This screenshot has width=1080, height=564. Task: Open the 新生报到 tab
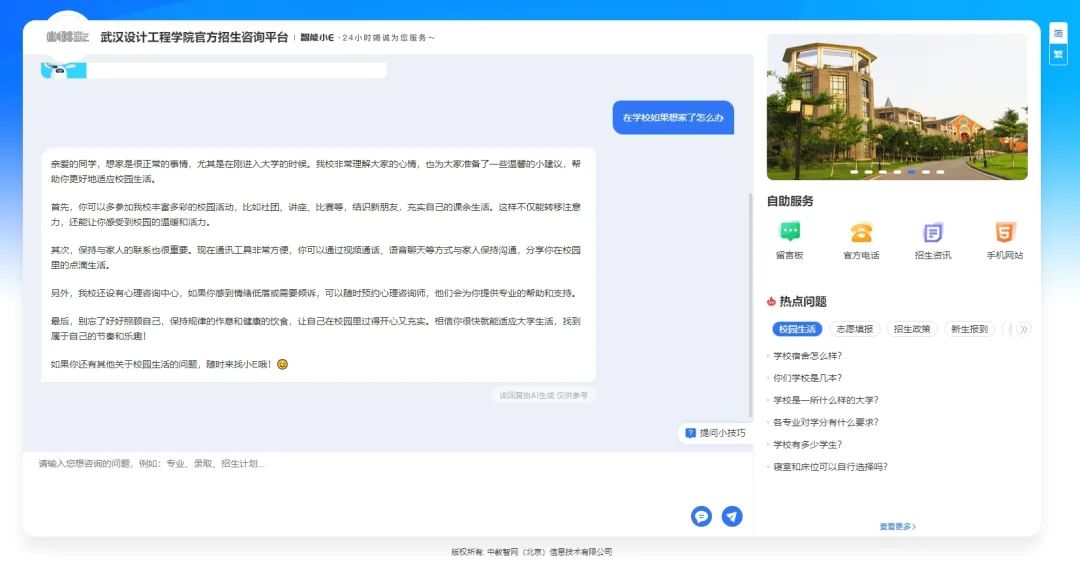pyautogui.click(x=968, y=329)
